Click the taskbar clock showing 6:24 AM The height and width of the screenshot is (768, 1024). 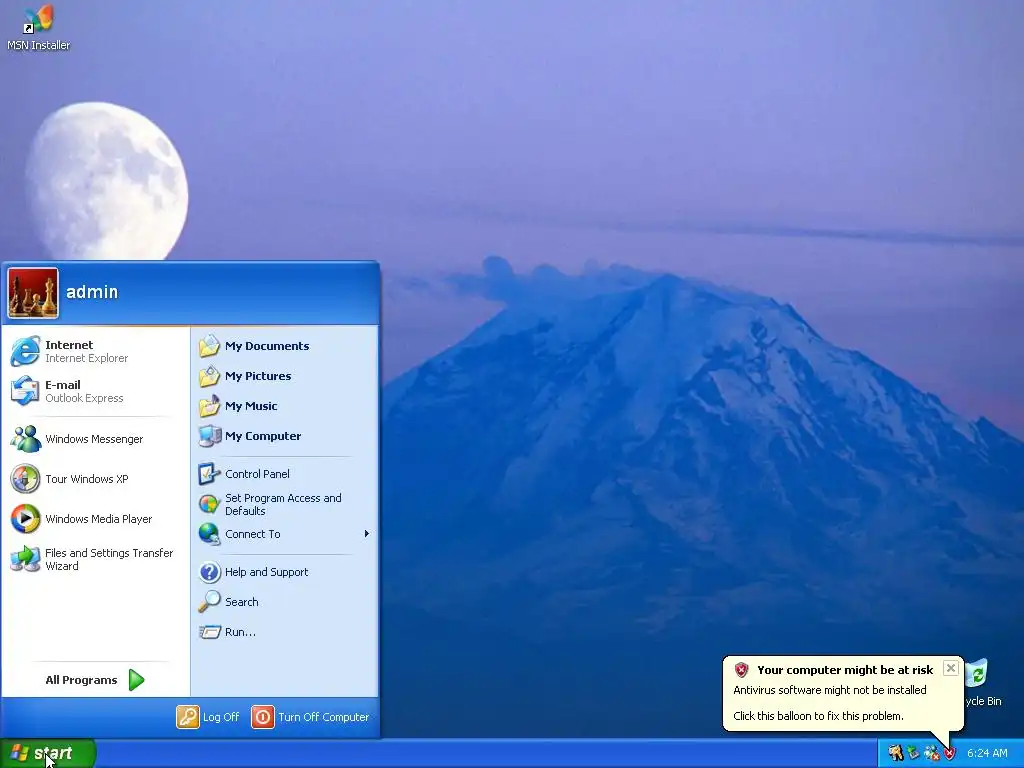pyautogui.click(x=987, y=753)
